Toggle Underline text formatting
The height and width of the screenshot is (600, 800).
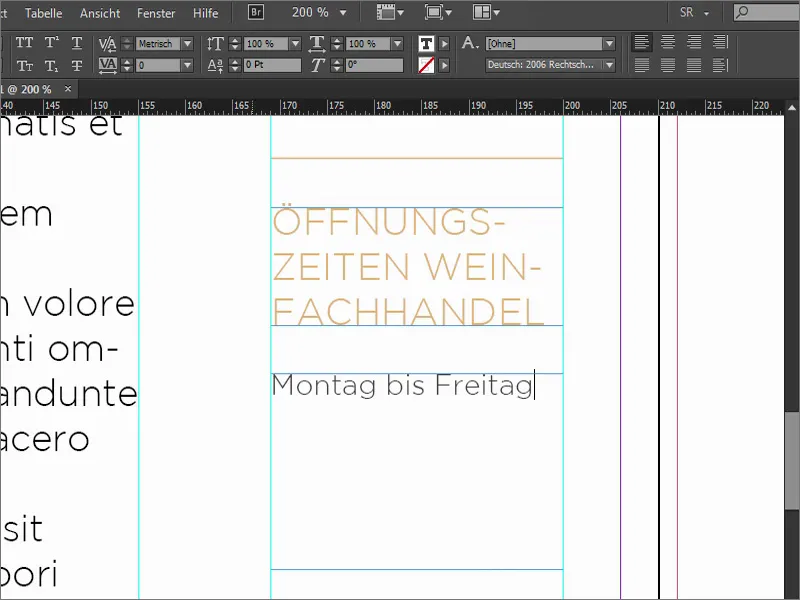pyautogui.click(x=77, y=43)
